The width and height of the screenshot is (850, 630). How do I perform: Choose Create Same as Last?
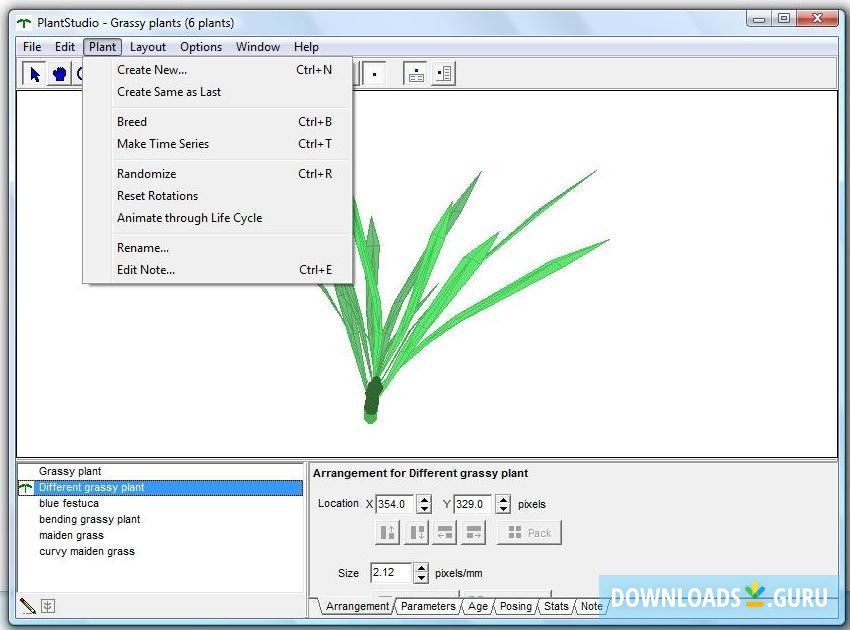point(218,92)
